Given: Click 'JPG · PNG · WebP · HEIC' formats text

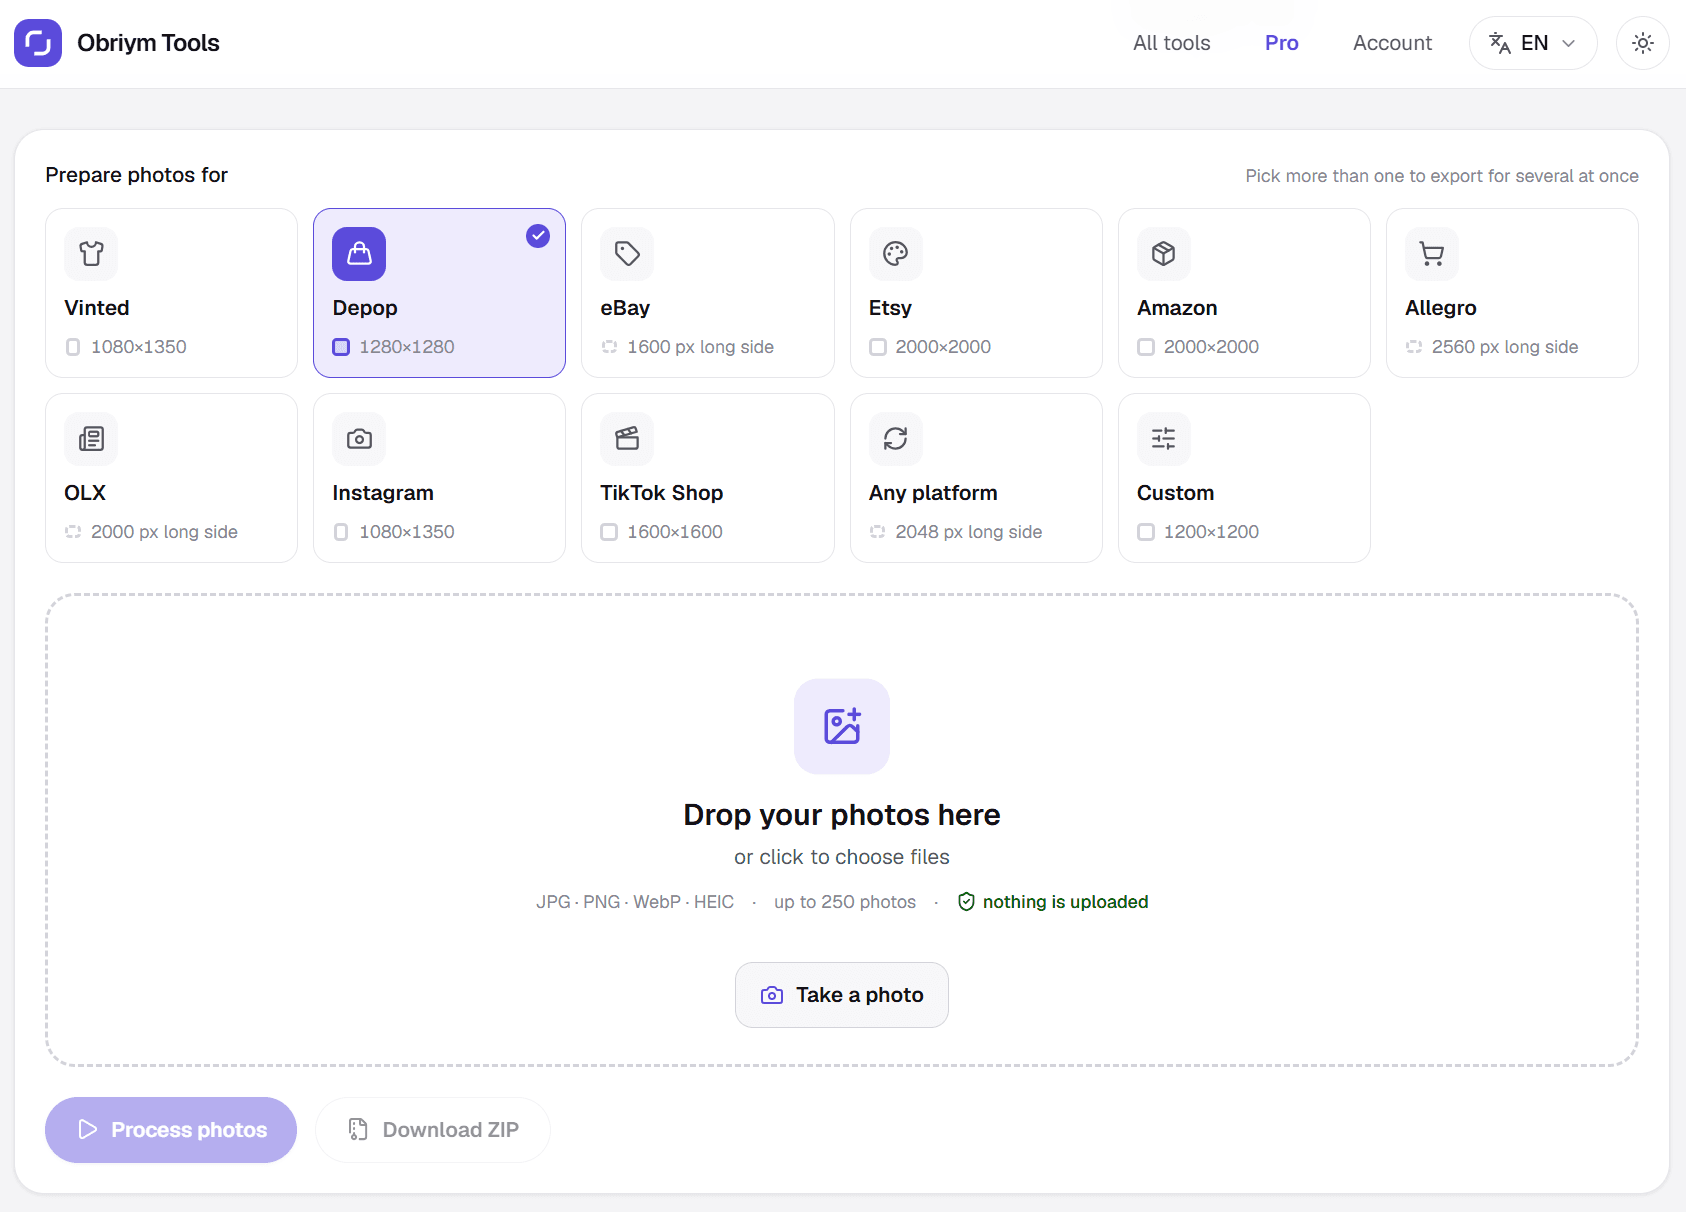Looking at the screenshot, I should tap(635, 902).
